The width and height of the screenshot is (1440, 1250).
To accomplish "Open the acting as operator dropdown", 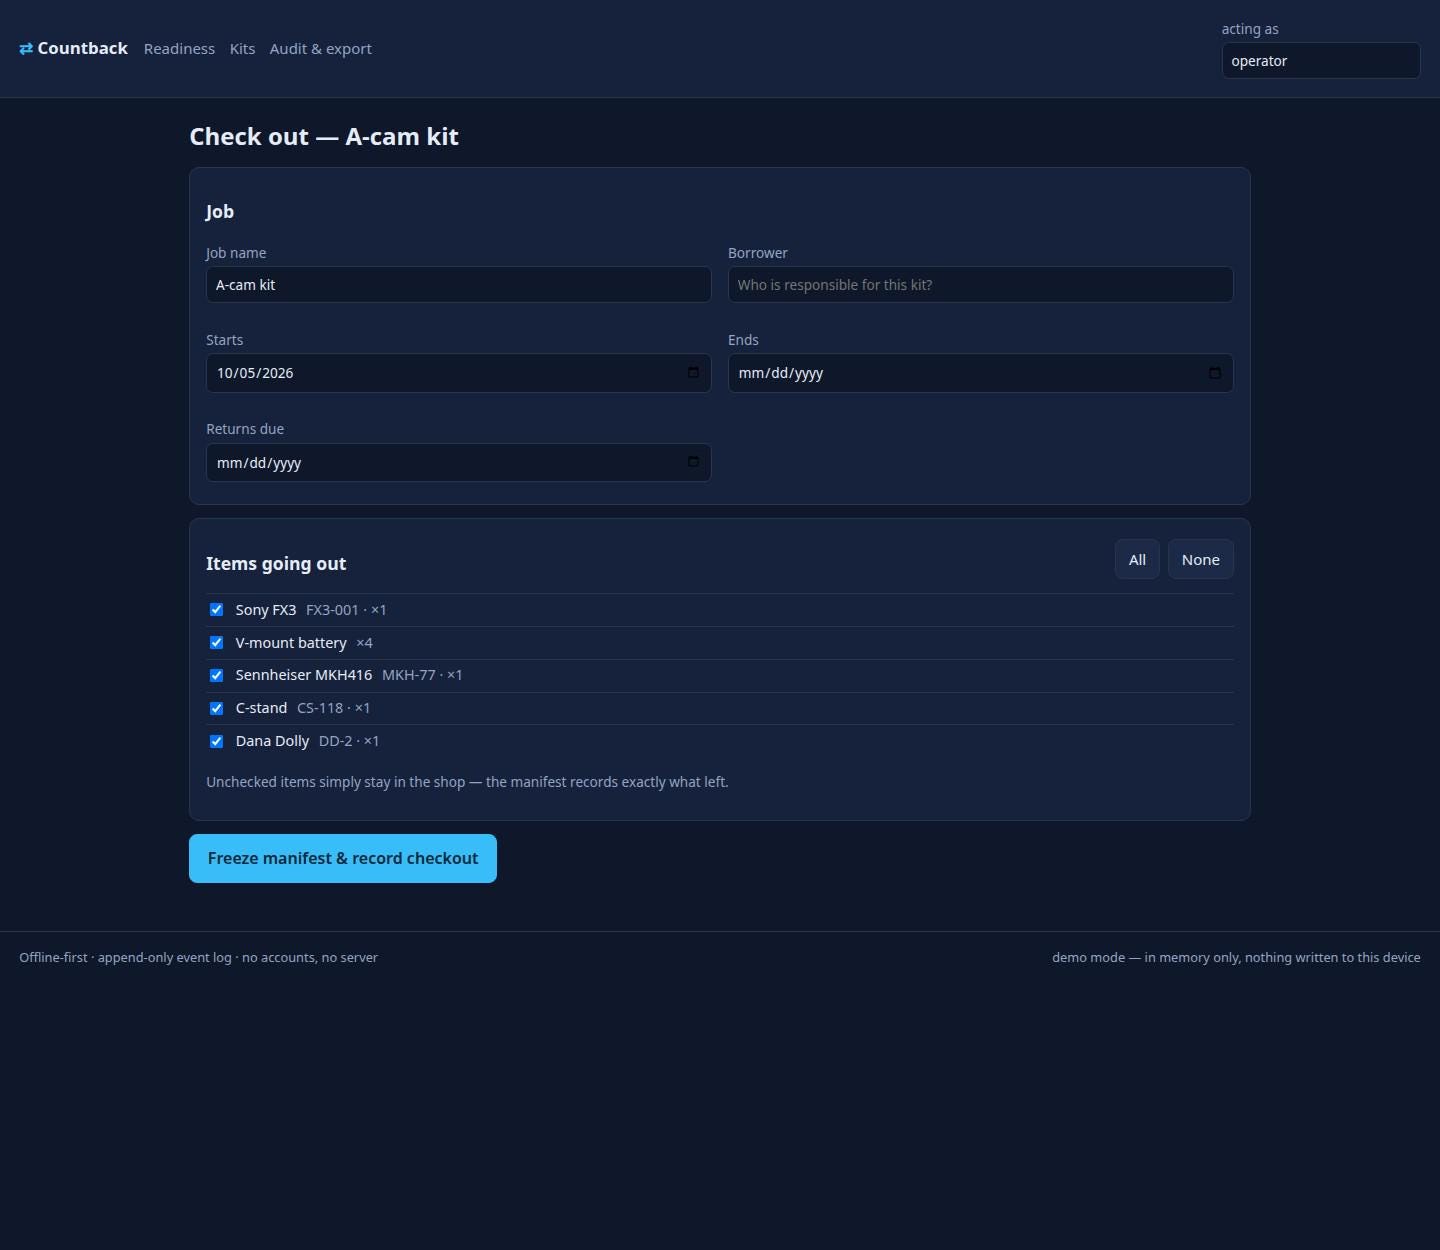I will (x=1320, y=61).
